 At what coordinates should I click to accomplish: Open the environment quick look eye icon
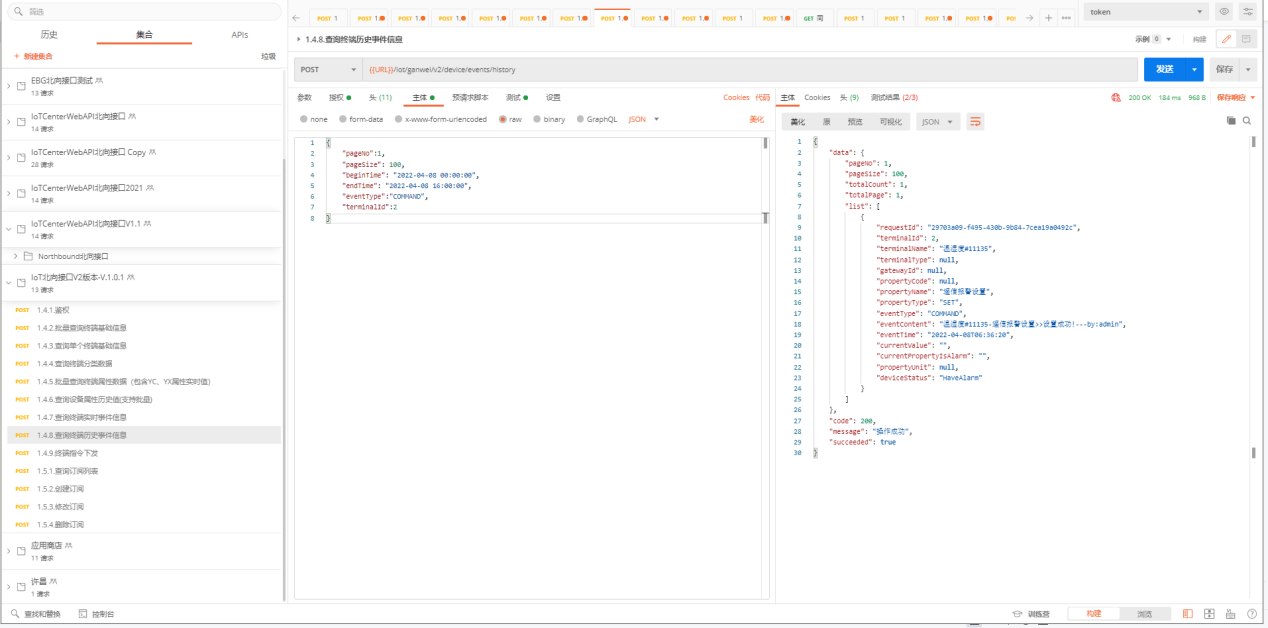pos(1223,12)
